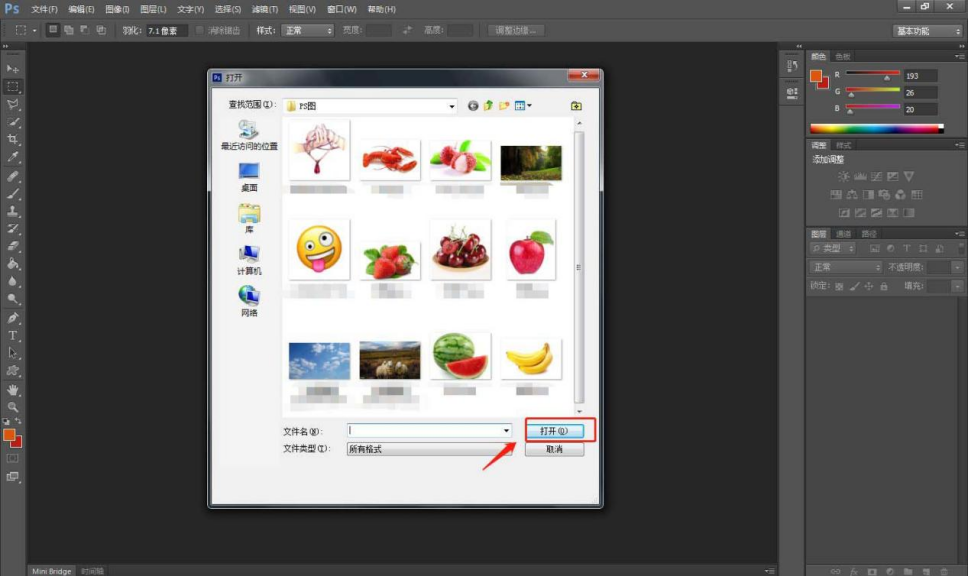
Task: Select the Horizontal Type tool
Action: pos(13,336)
